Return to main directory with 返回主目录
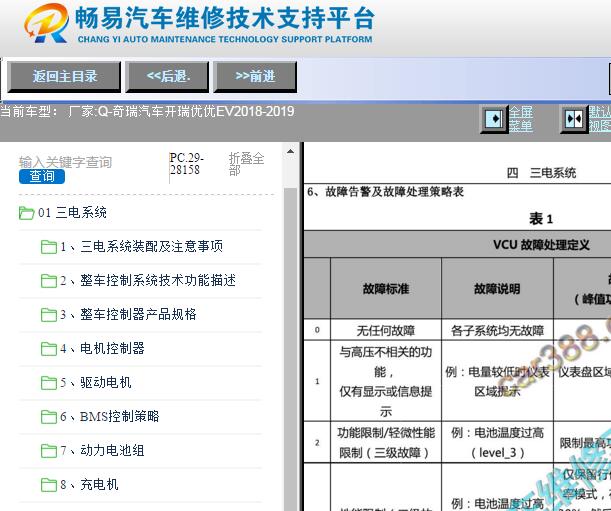This screenshot has height=511, width=611. (64, 76)
